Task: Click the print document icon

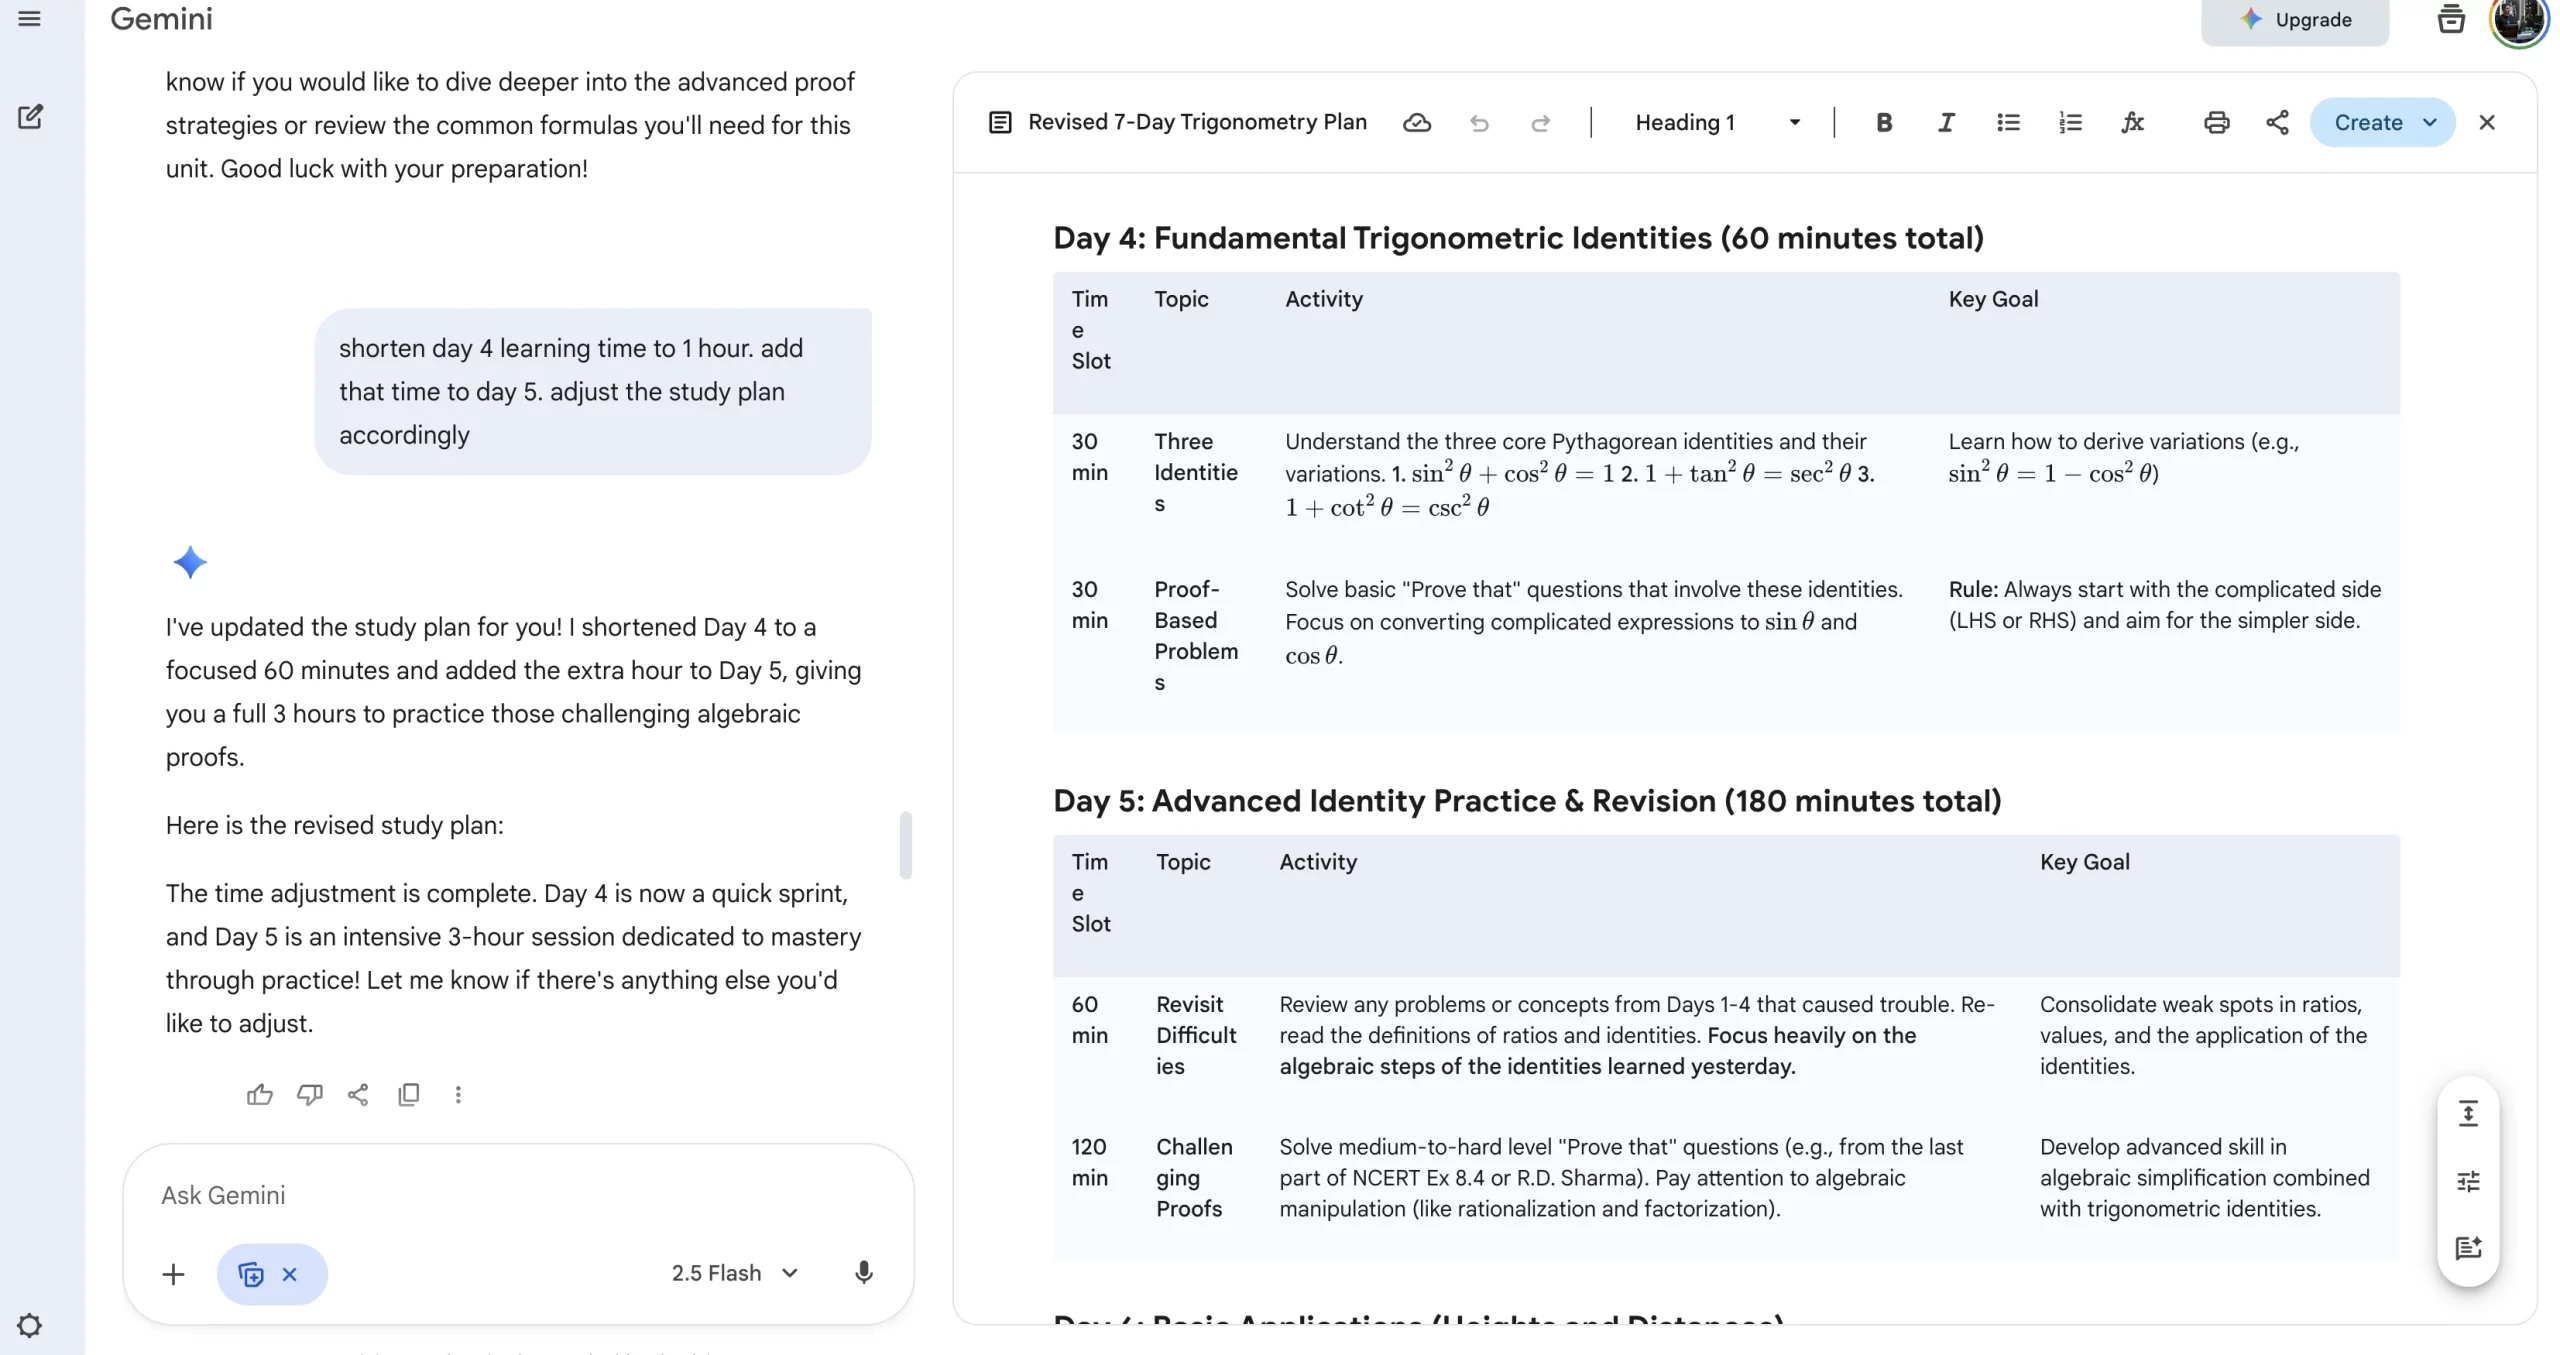Action: click(2216, 122)
